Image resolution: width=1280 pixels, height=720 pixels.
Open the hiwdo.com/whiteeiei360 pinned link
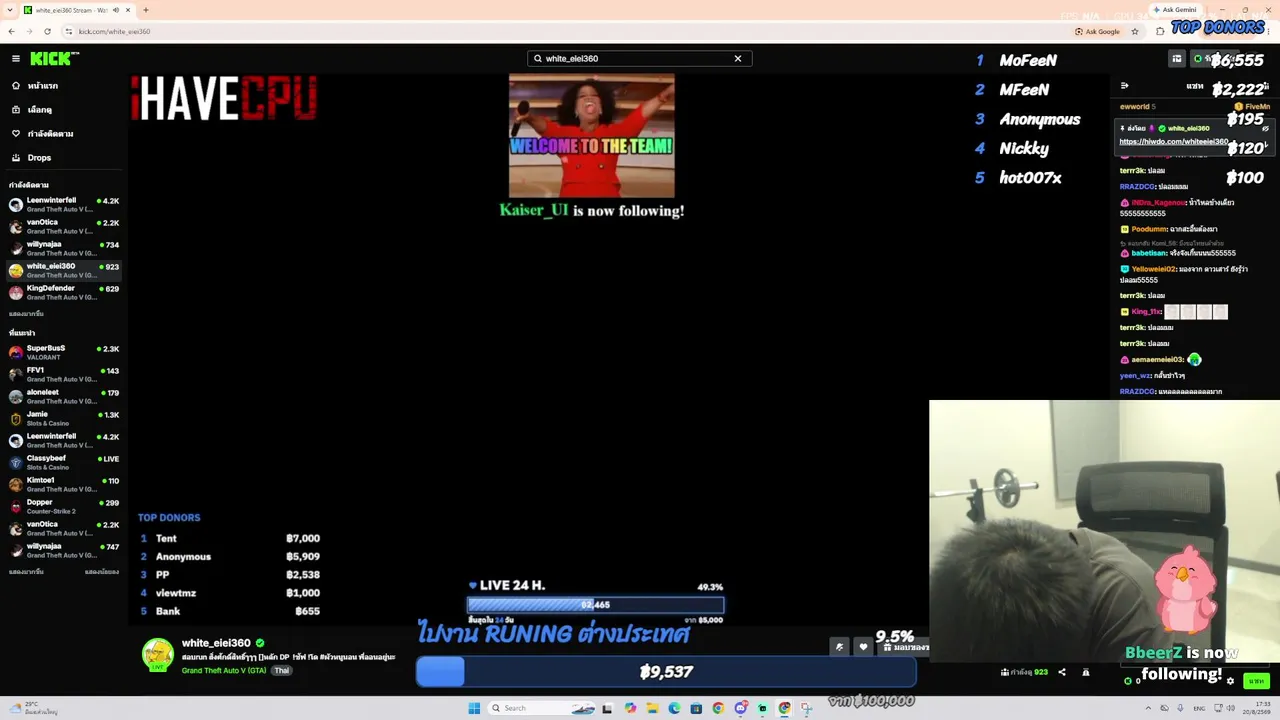click(x=1173, y=142)
